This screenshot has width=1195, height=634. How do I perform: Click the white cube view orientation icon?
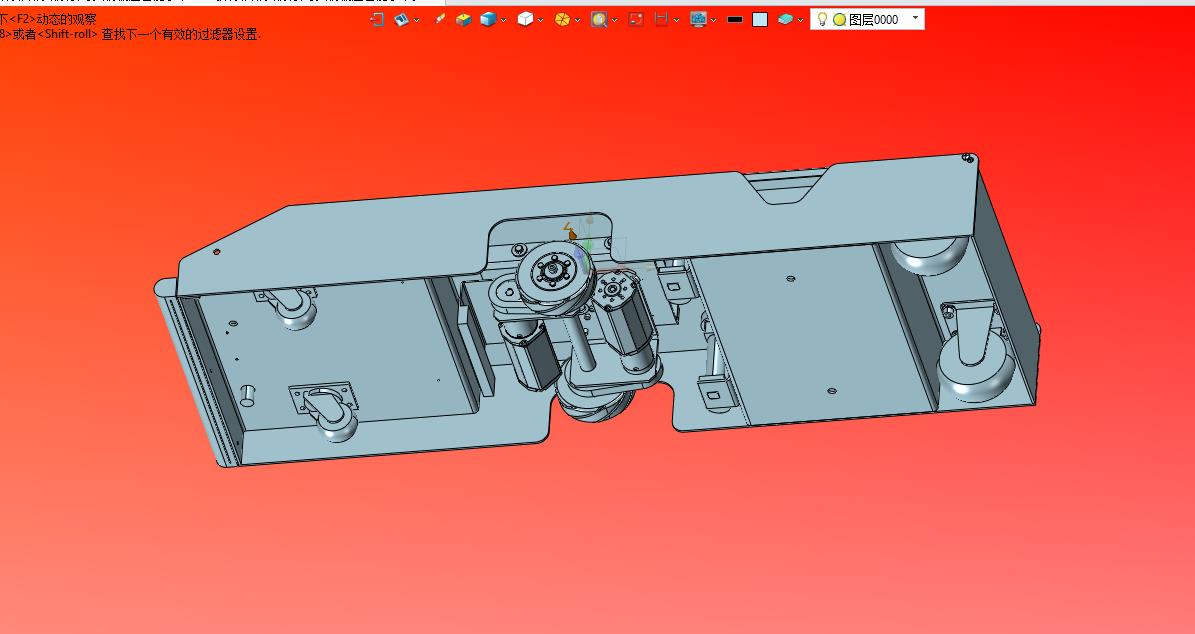525,20
